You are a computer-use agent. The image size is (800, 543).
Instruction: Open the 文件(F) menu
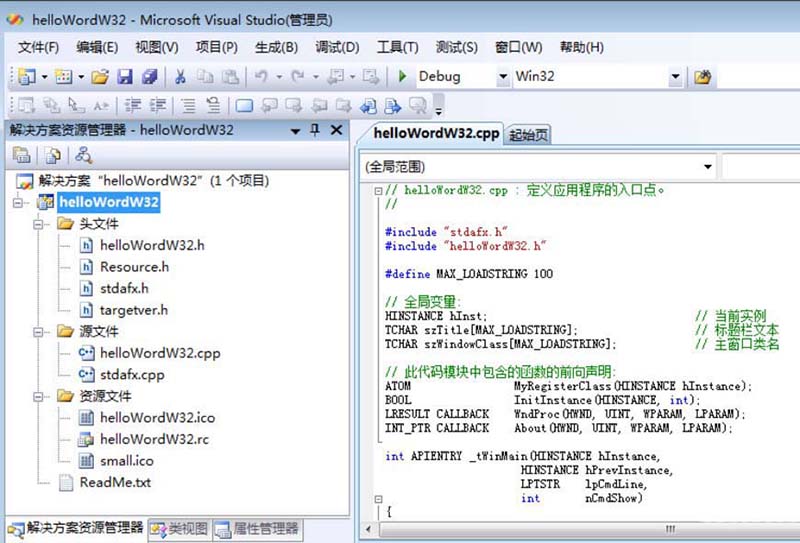tap(38, 47)
